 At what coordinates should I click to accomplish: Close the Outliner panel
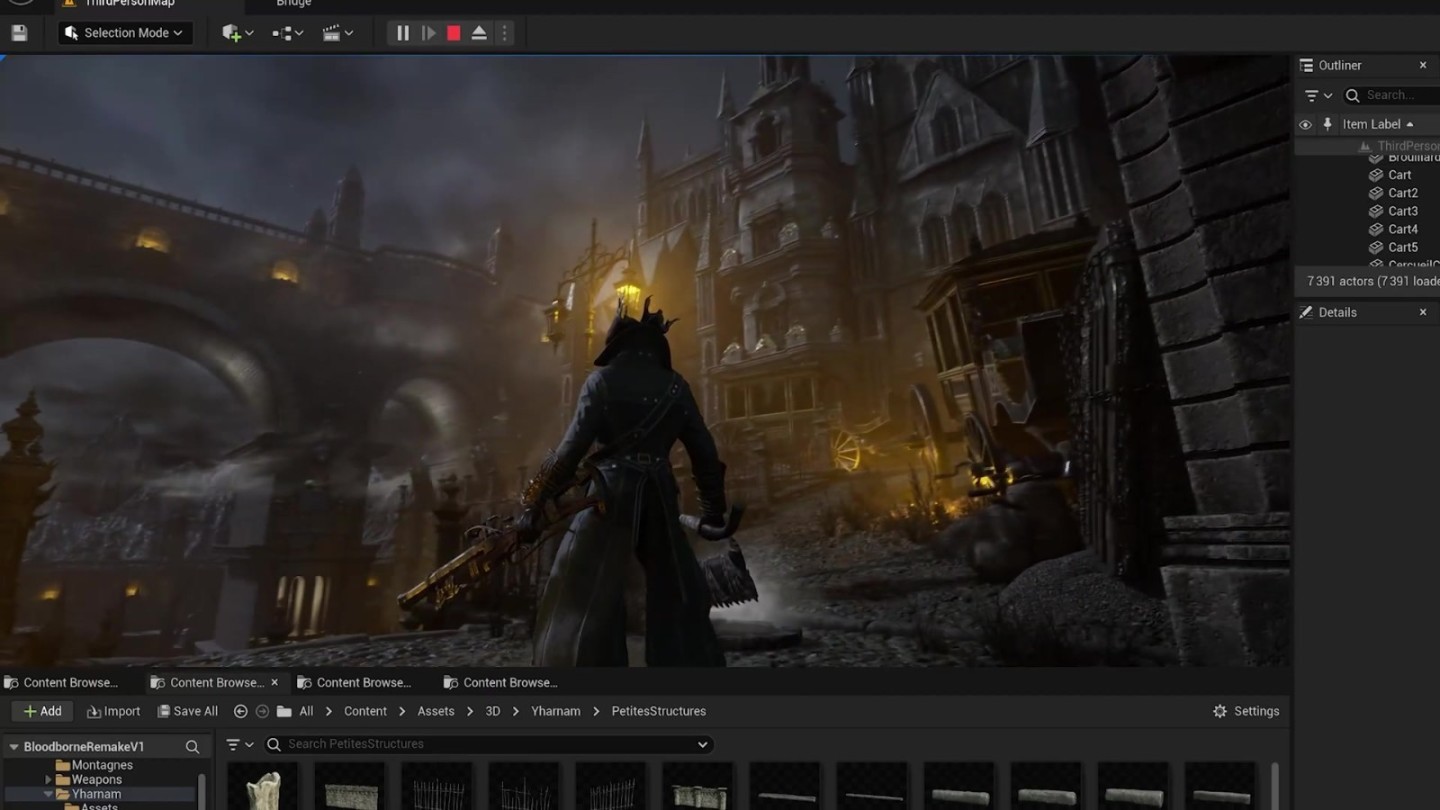tap(1423, 65)
